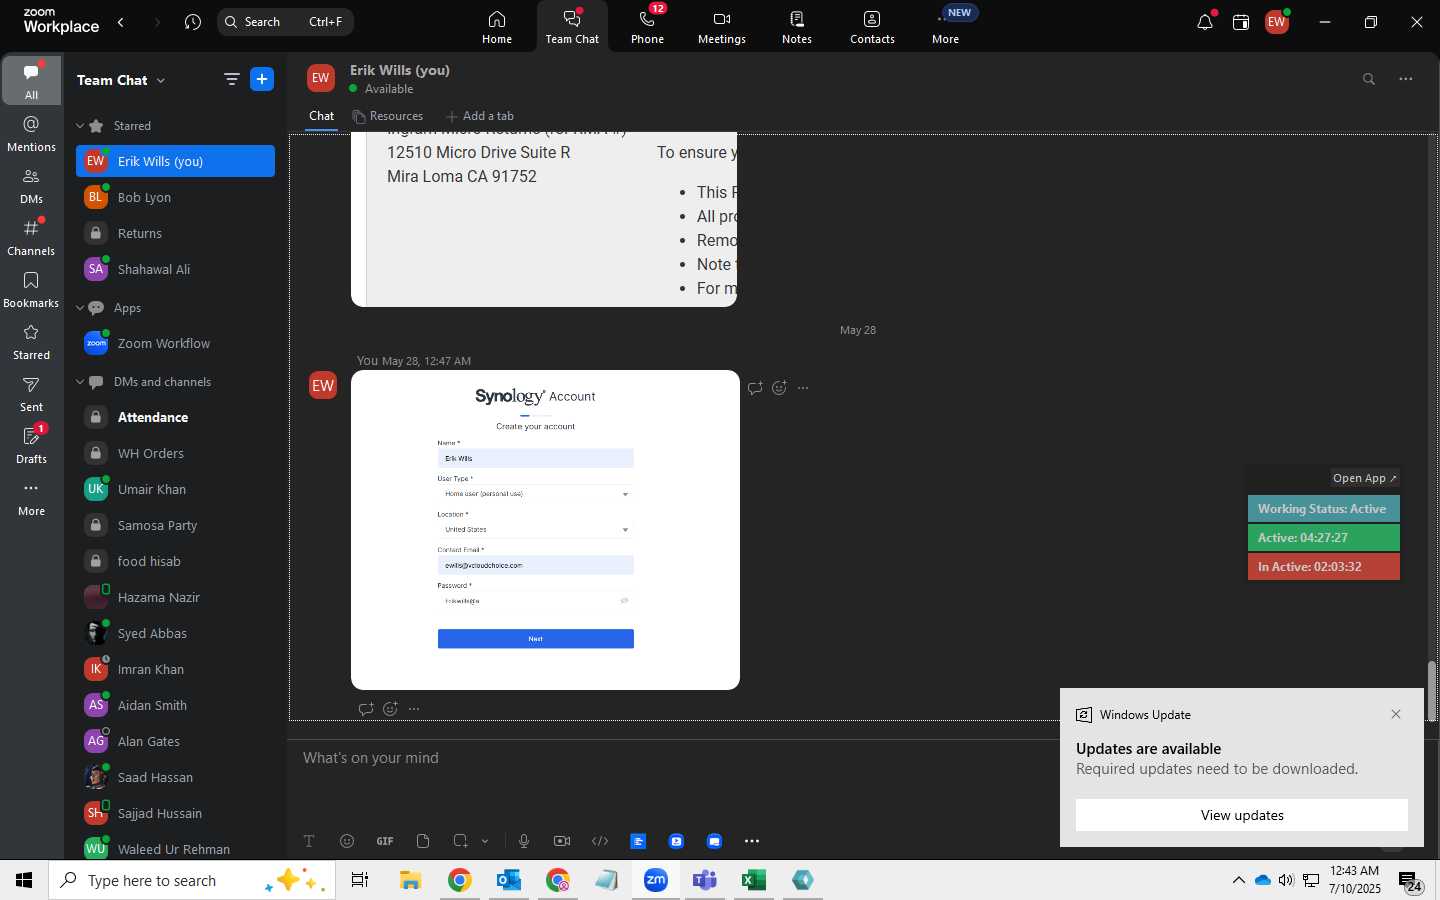
Task: Open DMs in the left sidebar
Action: click(x=31, y=185)
